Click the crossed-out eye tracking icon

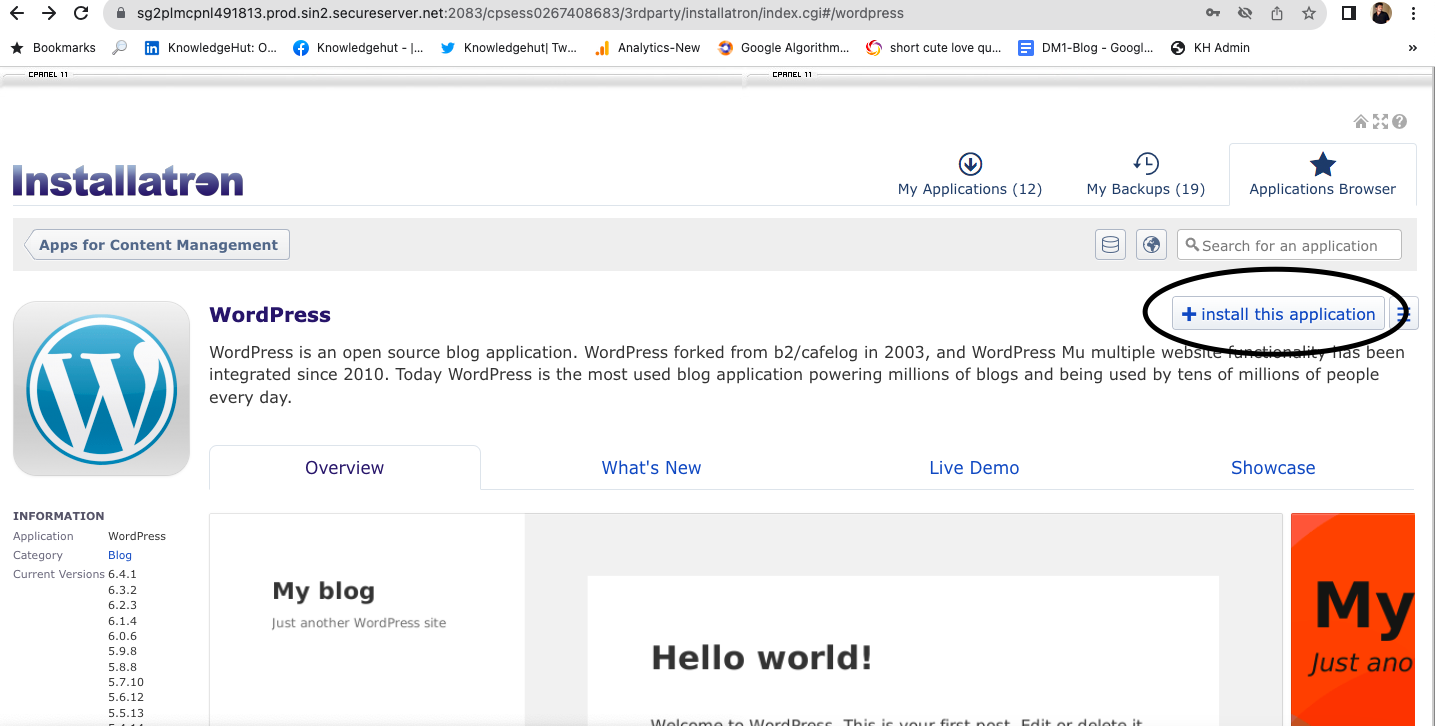click(x=1245, y=14)
